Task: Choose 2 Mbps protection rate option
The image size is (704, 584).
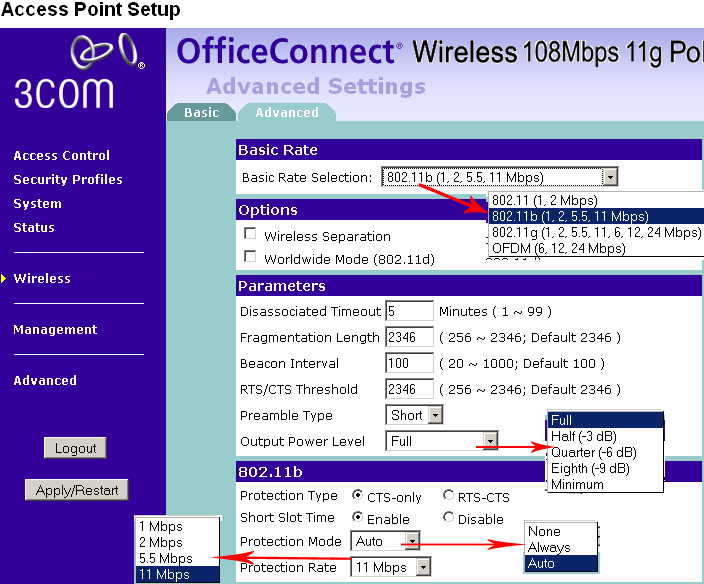Action: (x=177, y=542)
